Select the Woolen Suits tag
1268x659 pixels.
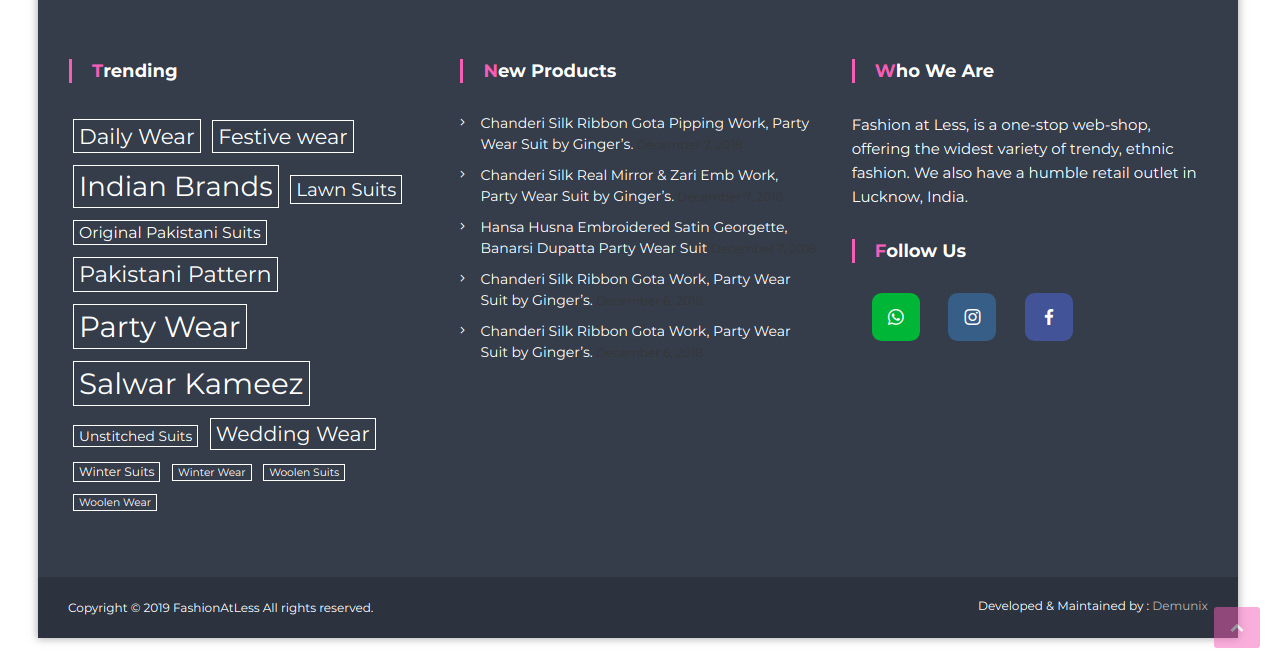(x=304, y=473)
